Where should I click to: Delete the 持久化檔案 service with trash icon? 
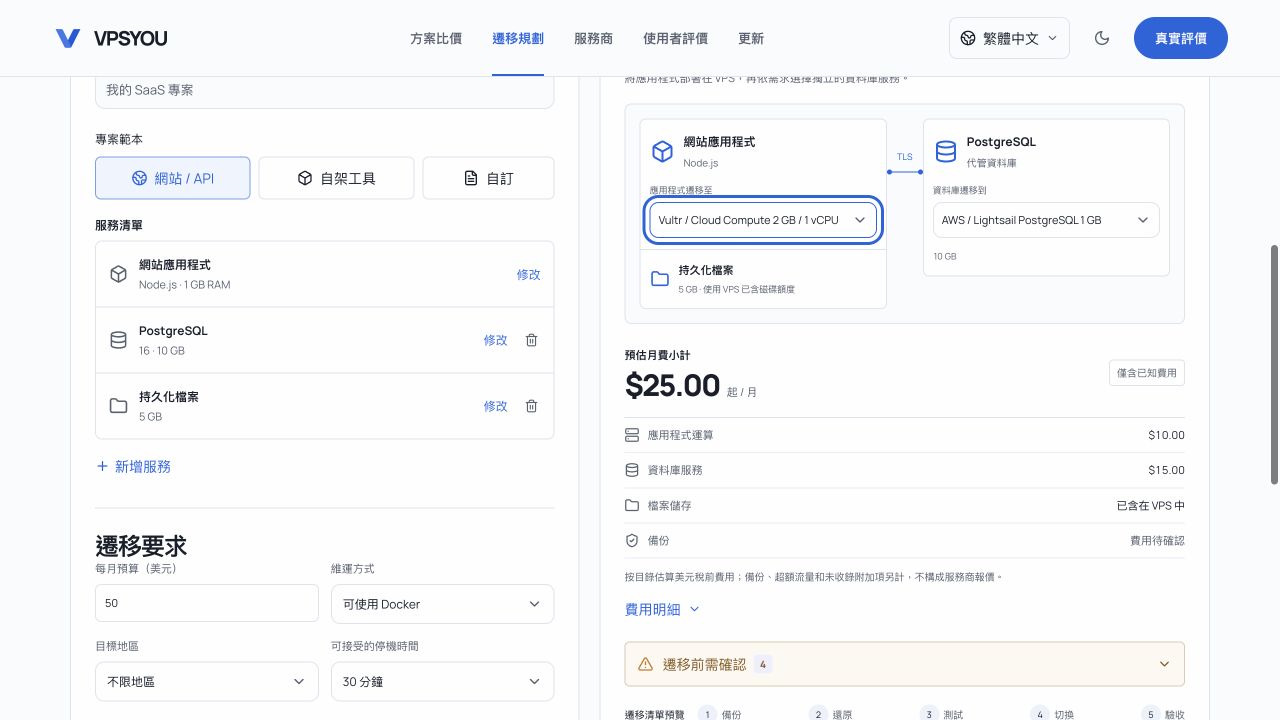[532, 406]
